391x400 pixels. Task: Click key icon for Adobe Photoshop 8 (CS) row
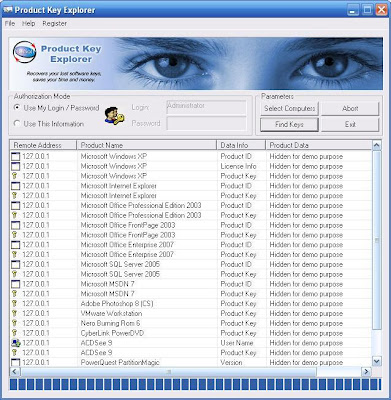[x=15, y=303]
